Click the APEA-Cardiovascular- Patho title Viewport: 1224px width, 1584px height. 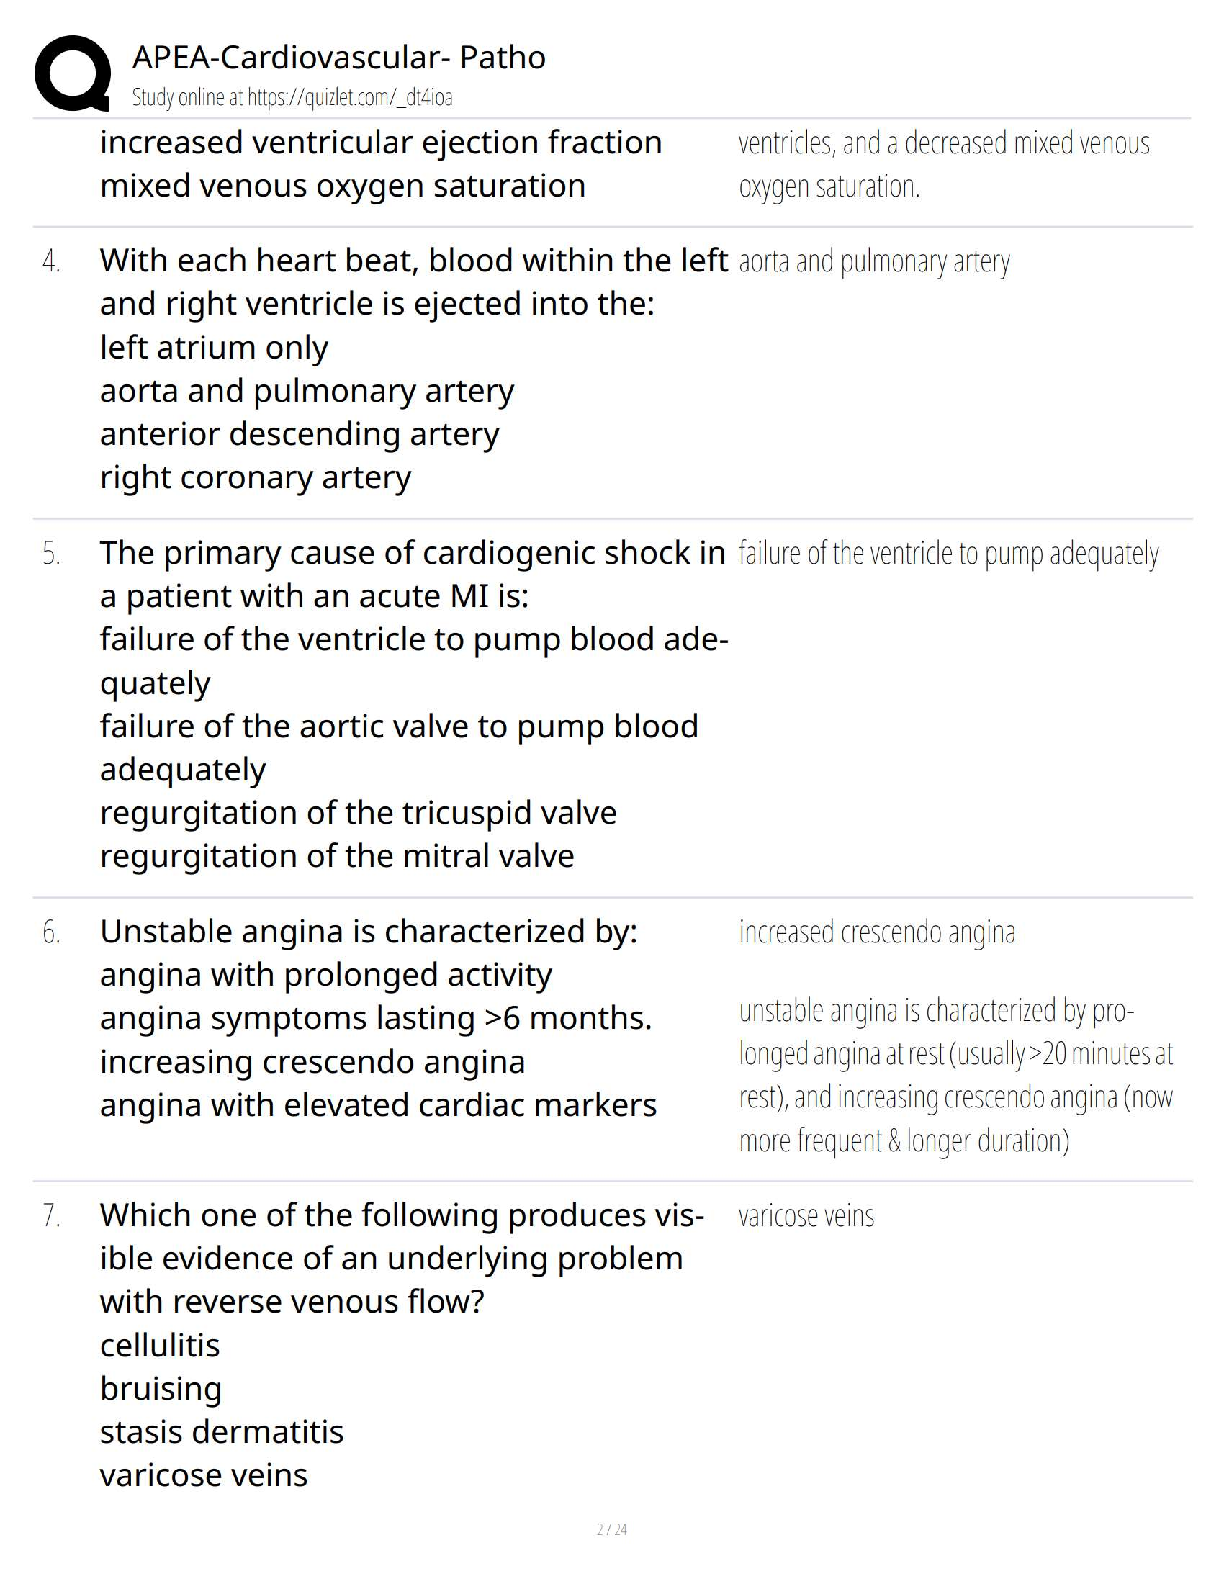pyautogui.click(x=338, y=57)
